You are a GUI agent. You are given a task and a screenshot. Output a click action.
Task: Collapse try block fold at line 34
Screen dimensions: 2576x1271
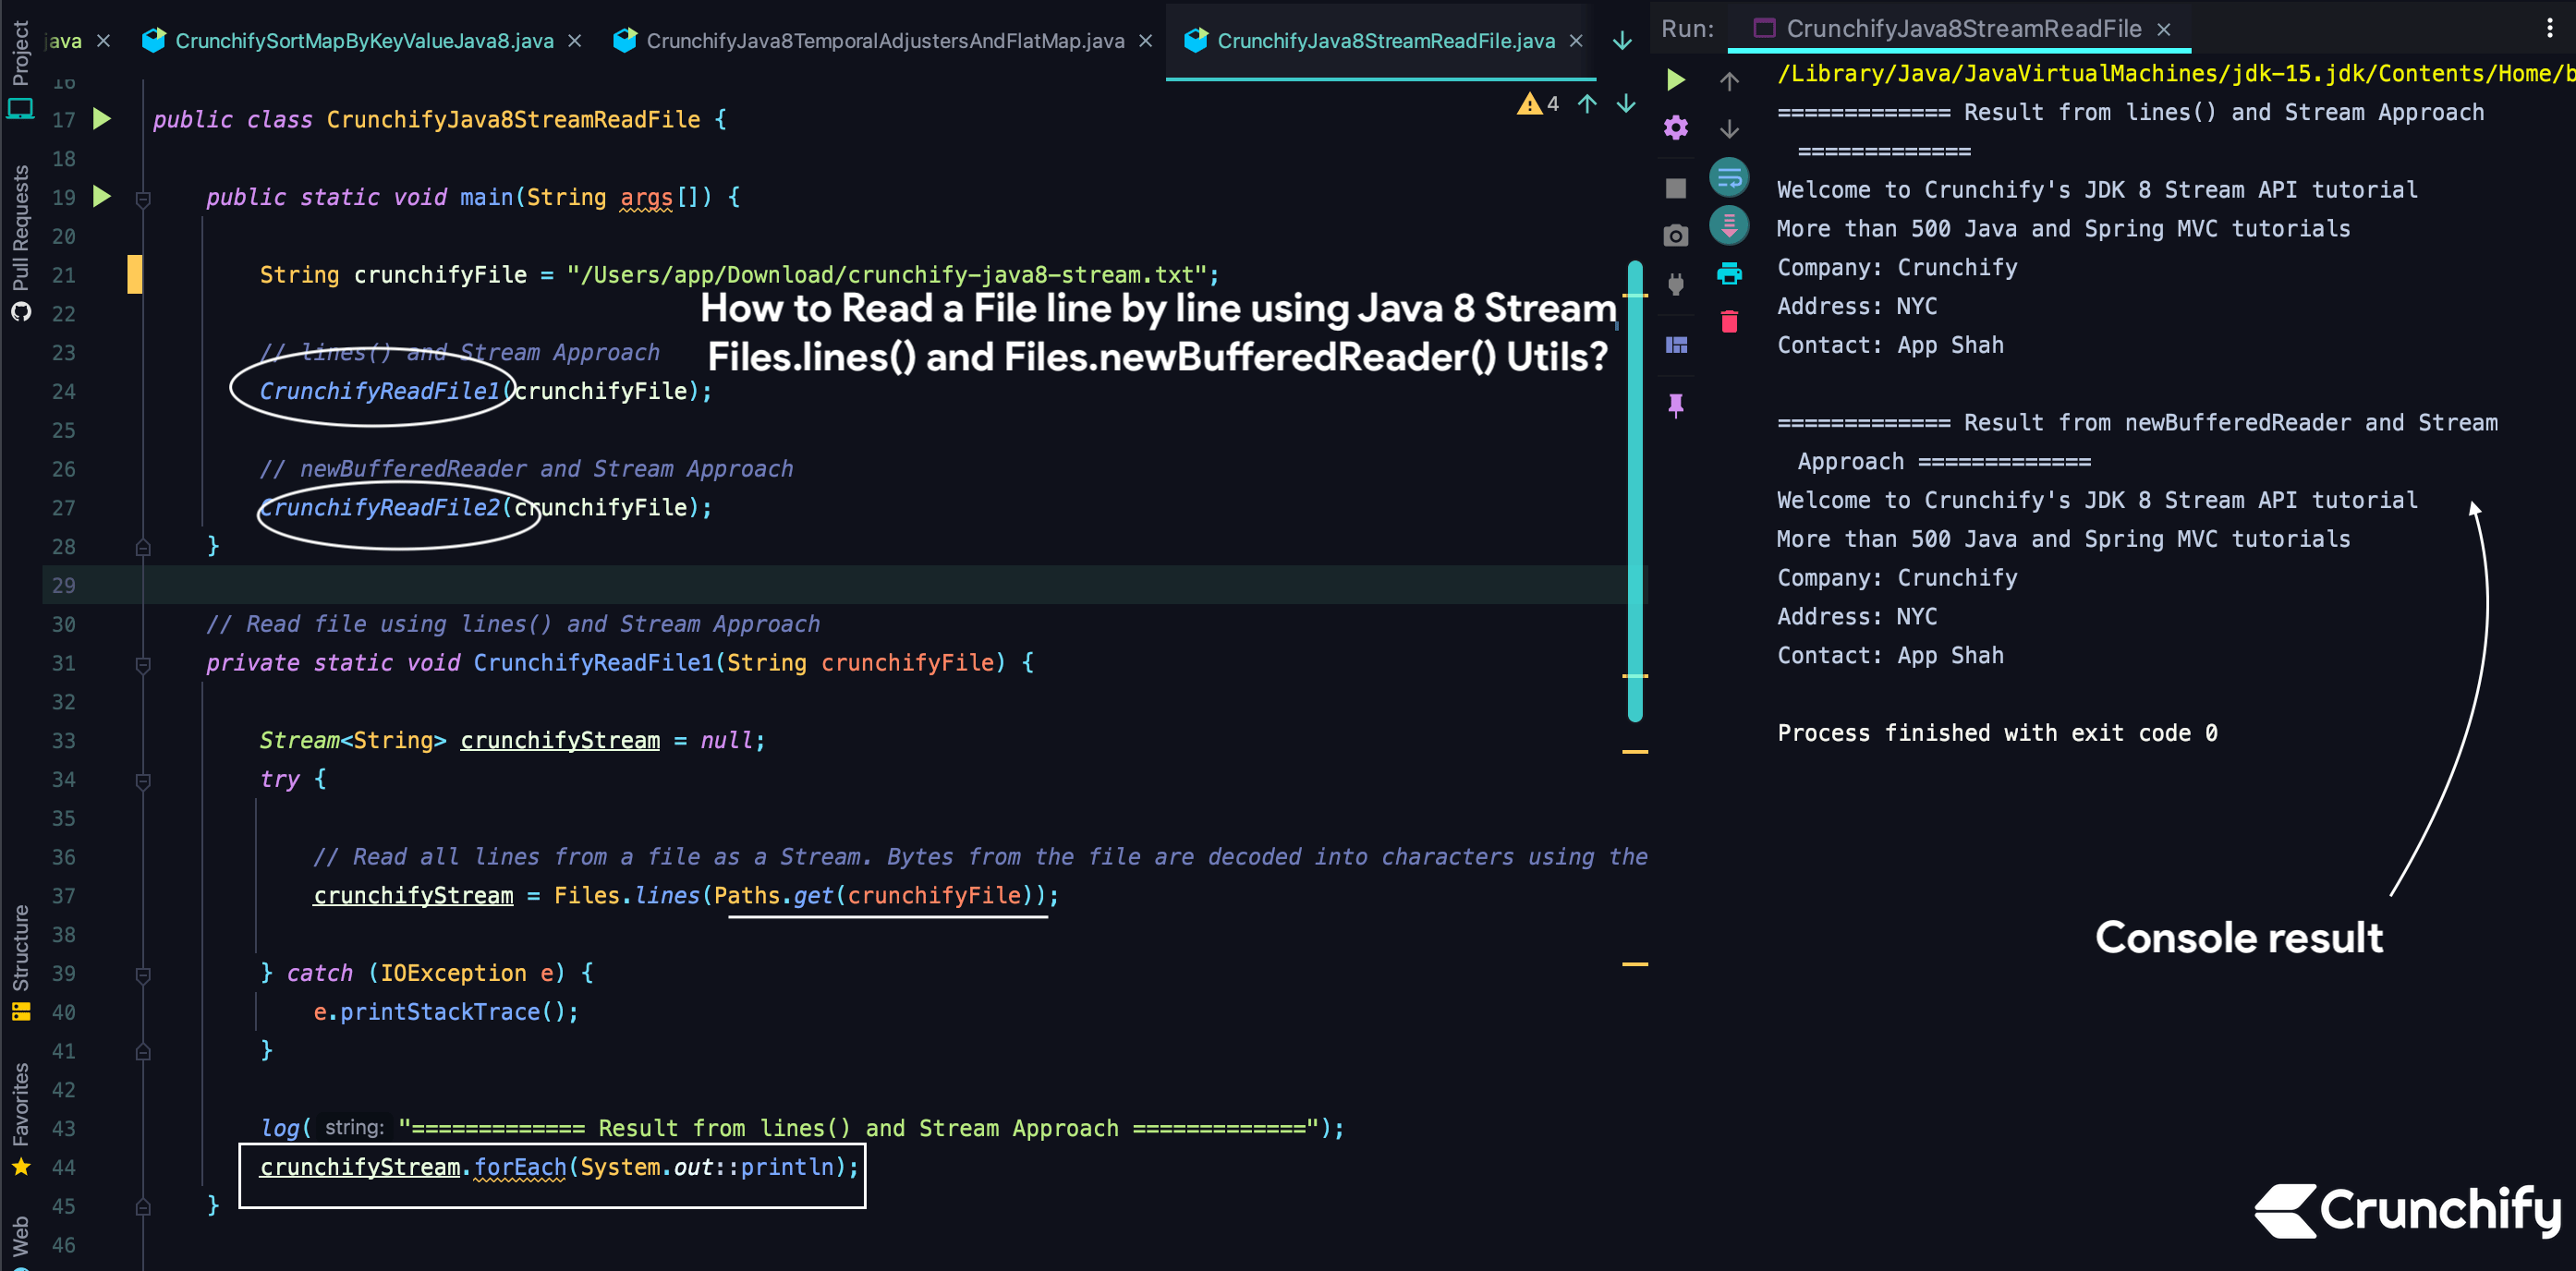(143, 780)
